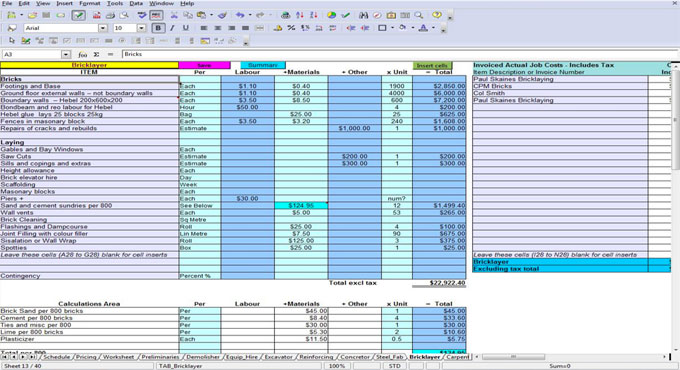
Task: Expand the New document dropdown arrow
Action: click(21, 15)
